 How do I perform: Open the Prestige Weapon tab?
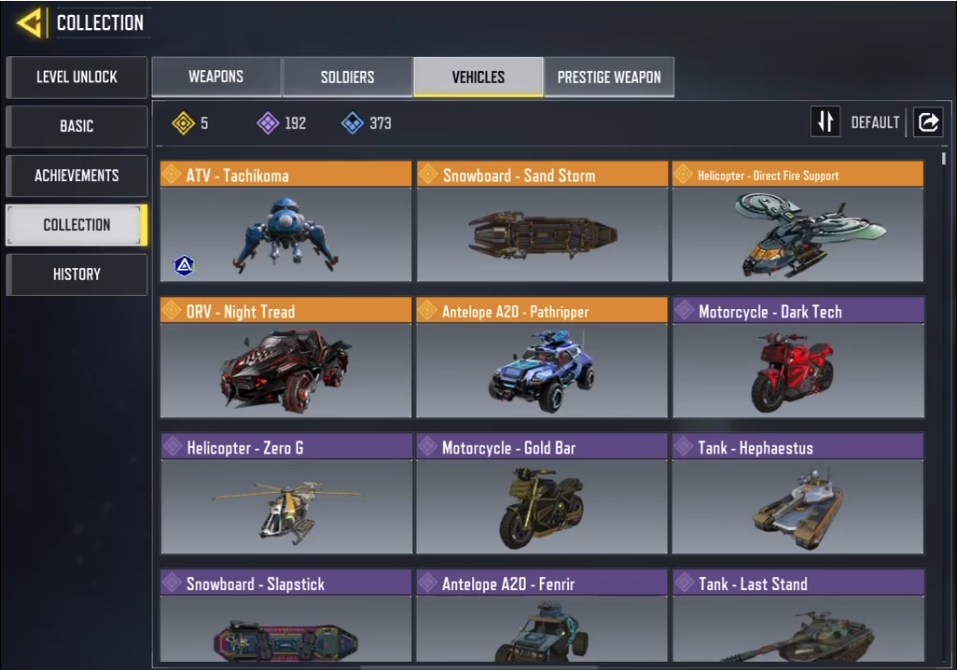click(x=609, y=77)
